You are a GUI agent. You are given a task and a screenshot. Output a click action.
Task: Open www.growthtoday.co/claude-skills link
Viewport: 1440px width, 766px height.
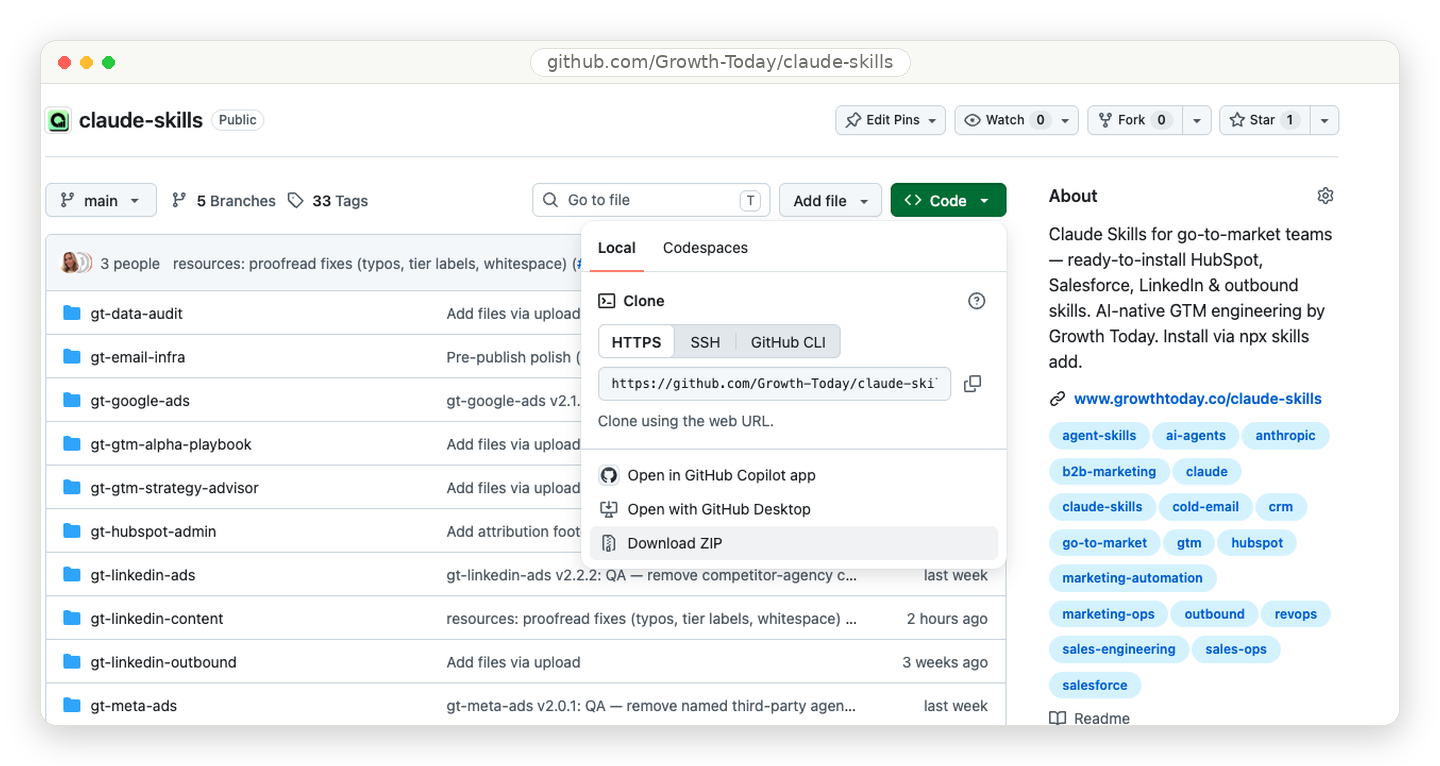[1198, 399]
